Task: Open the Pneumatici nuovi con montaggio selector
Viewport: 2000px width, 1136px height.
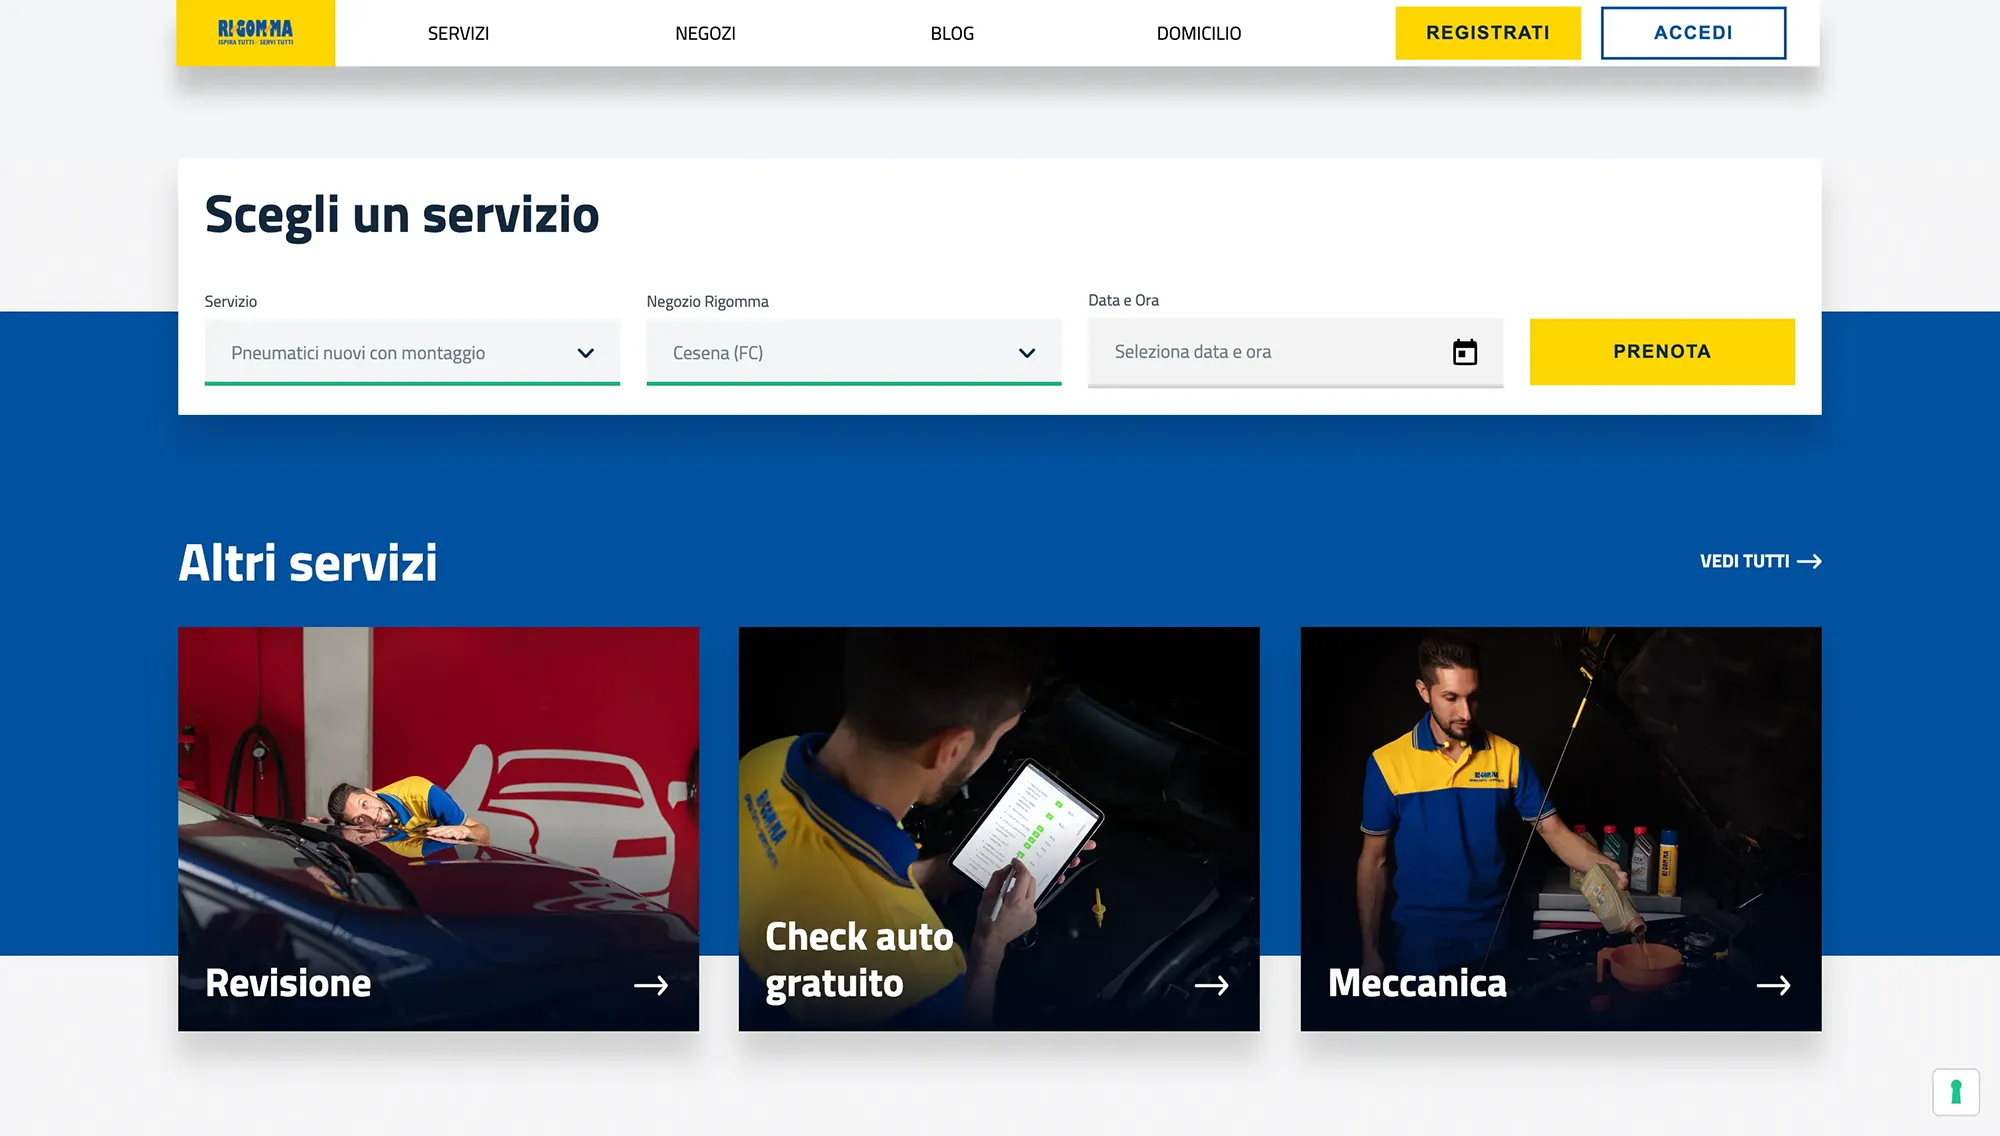Action: pyautogui.click(x=412, y=352)
